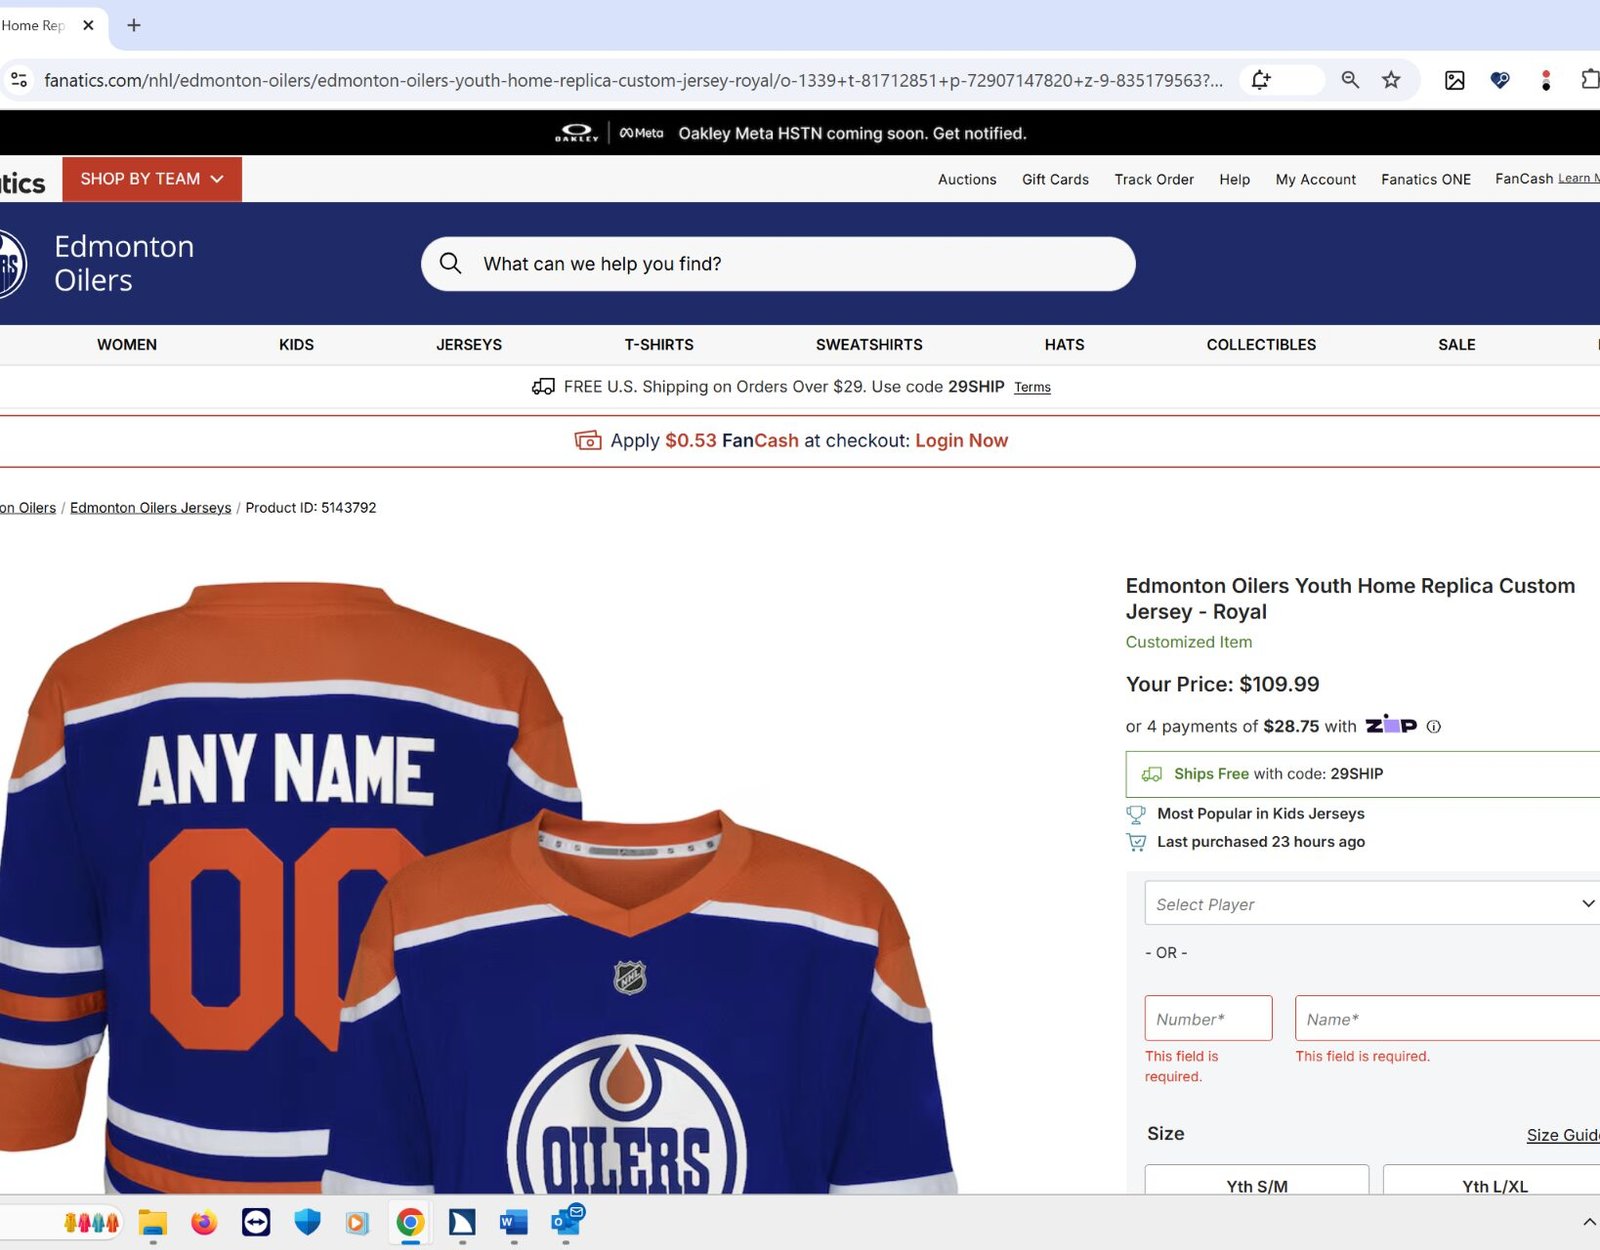Screen dimensions: 1600x1250
Task: Bookmark this page with the star icon
Action: coord(1391,80)
